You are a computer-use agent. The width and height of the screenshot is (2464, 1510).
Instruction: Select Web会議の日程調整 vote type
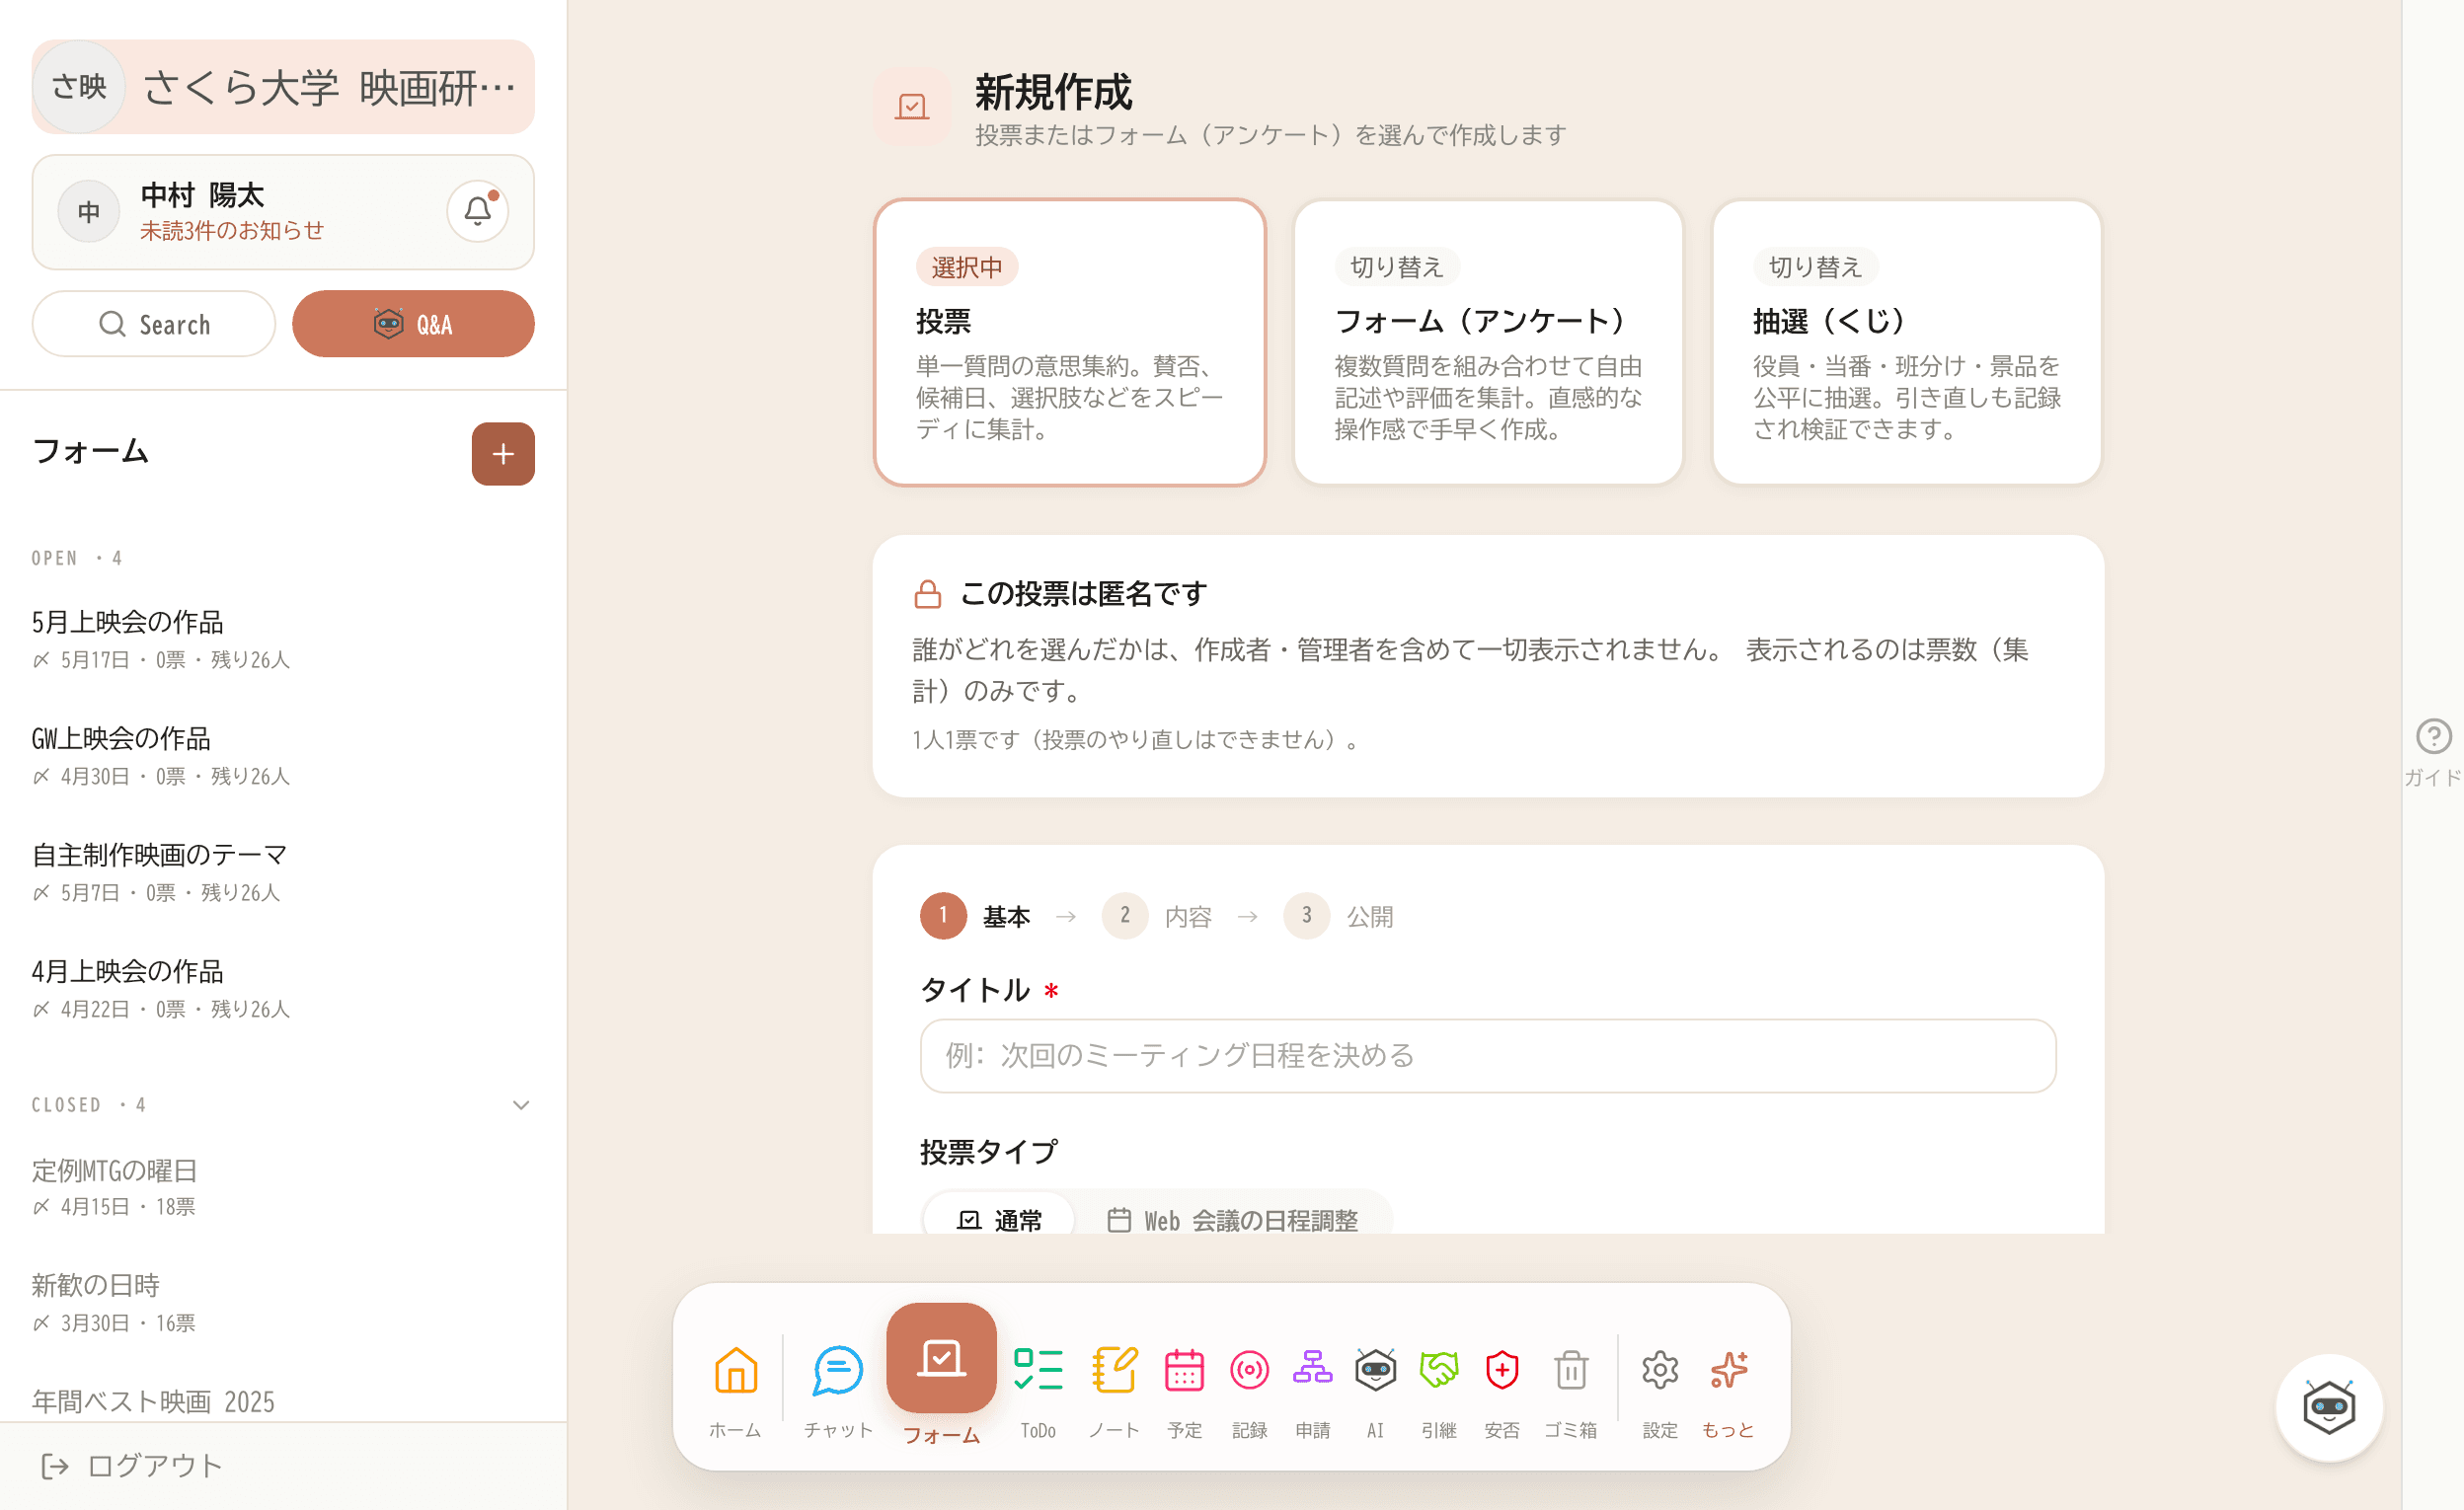1232,1220
